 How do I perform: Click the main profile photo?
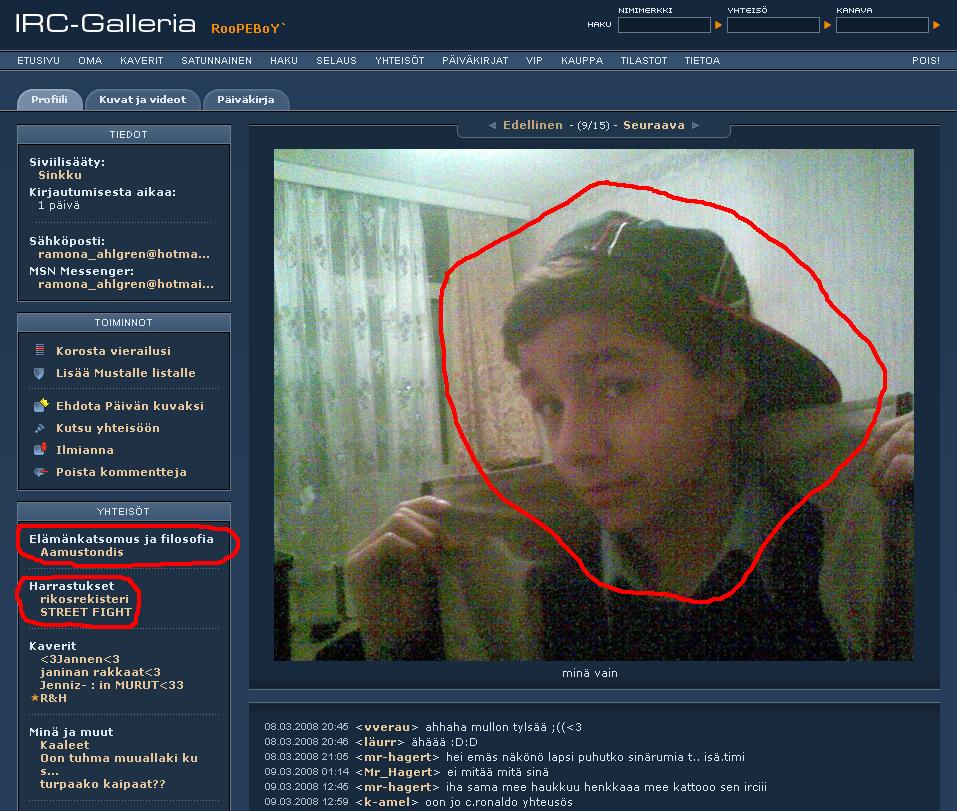593,405
